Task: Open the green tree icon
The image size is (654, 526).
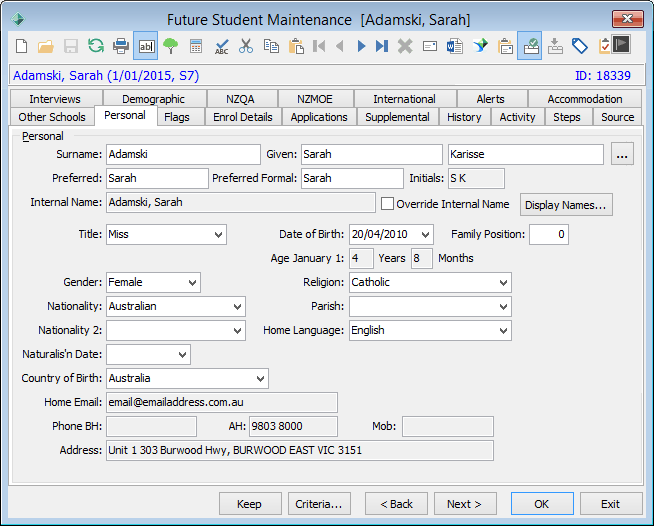Action: click(171, 46)
